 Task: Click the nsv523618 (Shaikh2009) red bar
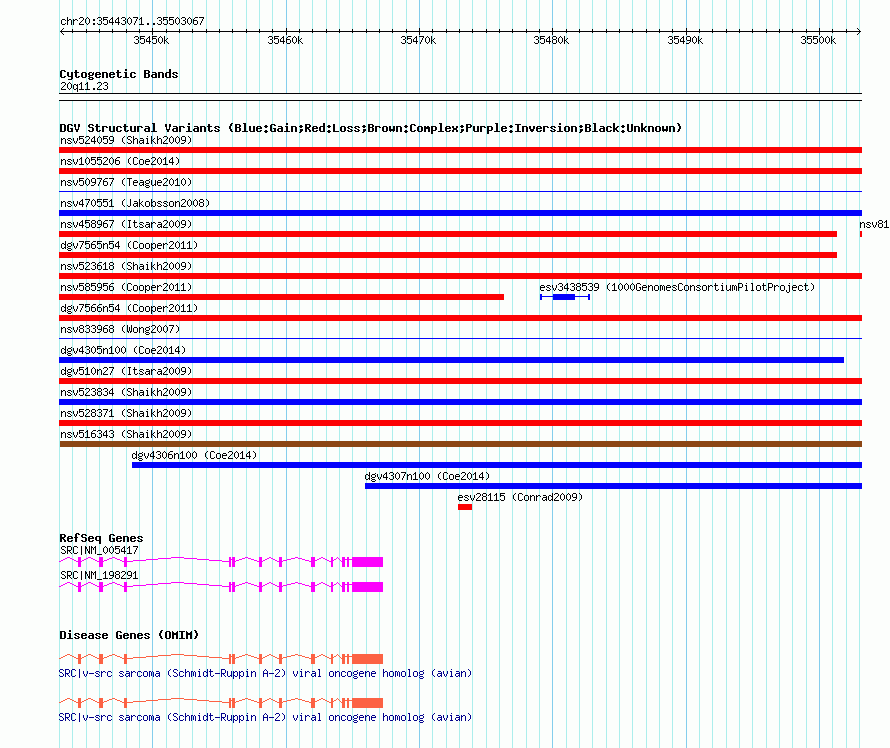(x=460, y=276)
